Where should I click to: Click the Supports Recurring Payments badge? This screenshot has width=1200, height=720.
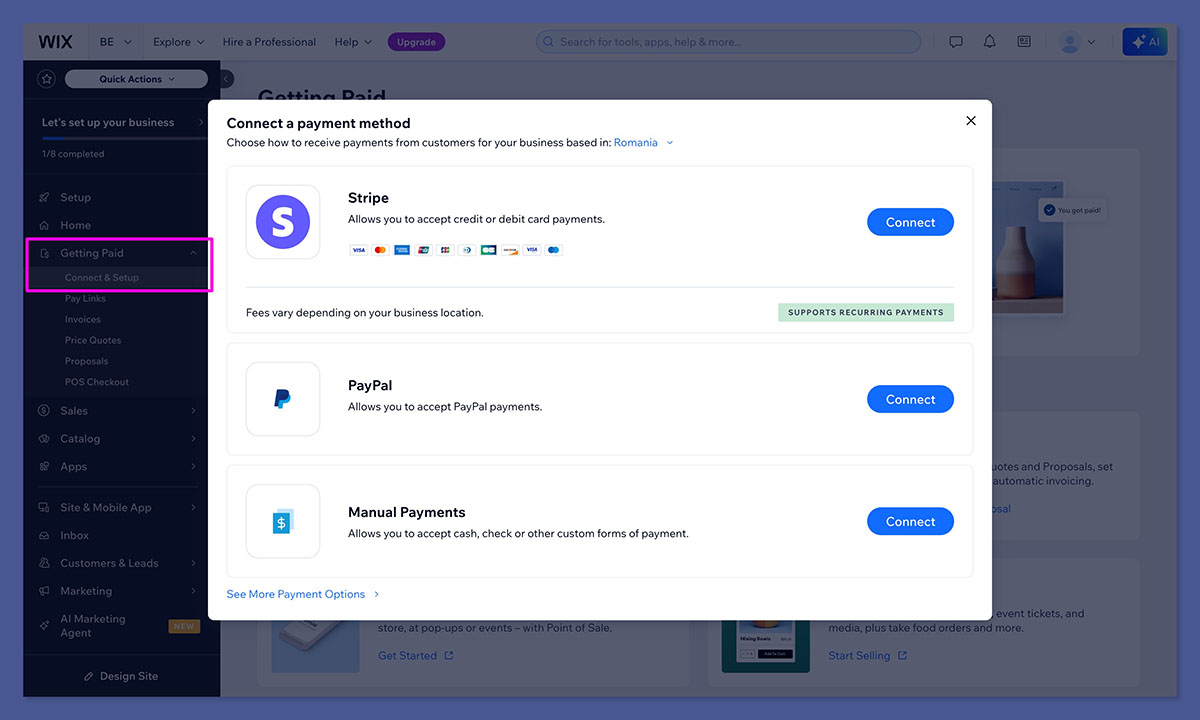click(866, 313)
